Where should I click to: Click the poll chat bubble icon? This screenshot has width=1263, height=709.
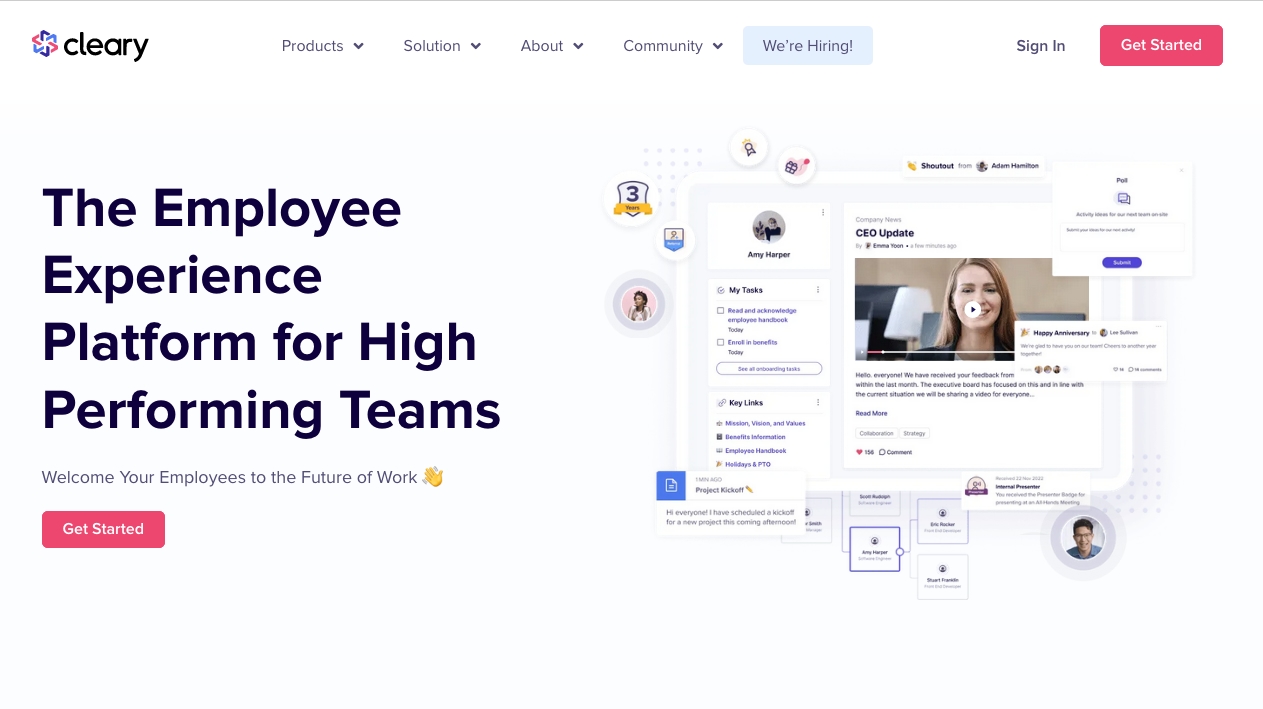1122,199
